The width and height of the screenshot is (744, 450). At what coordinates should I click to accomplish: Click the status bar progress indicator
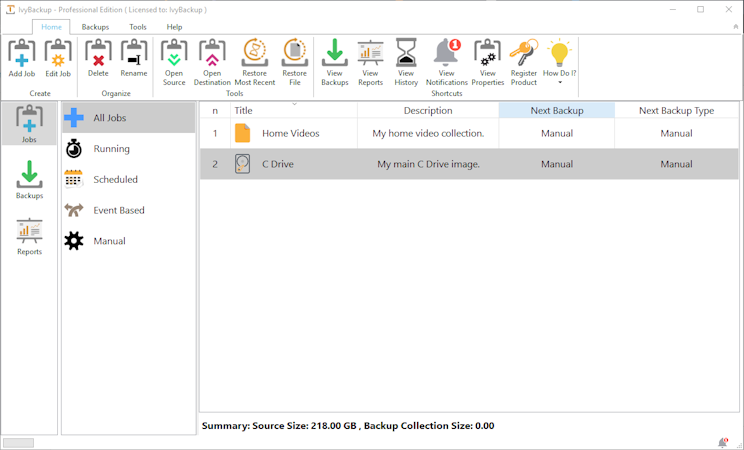pyautogui.click(x=19, y=443)
